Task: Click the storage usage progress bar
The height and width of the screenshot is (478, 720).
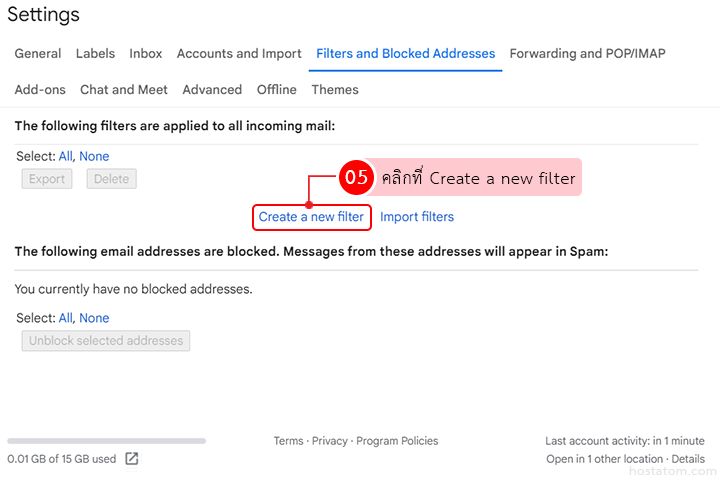Action: click(106, 441)
